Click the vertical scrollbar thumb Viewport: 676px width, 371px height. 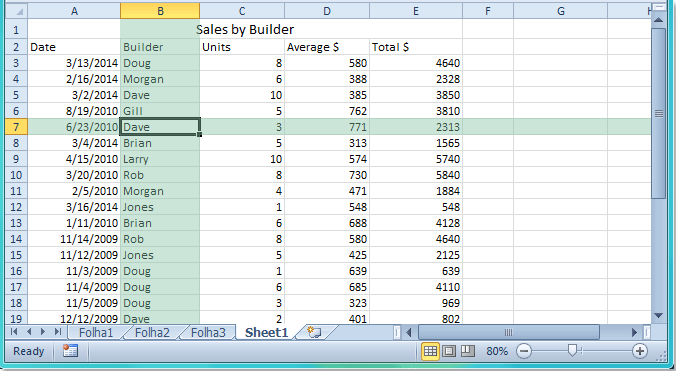658,114
